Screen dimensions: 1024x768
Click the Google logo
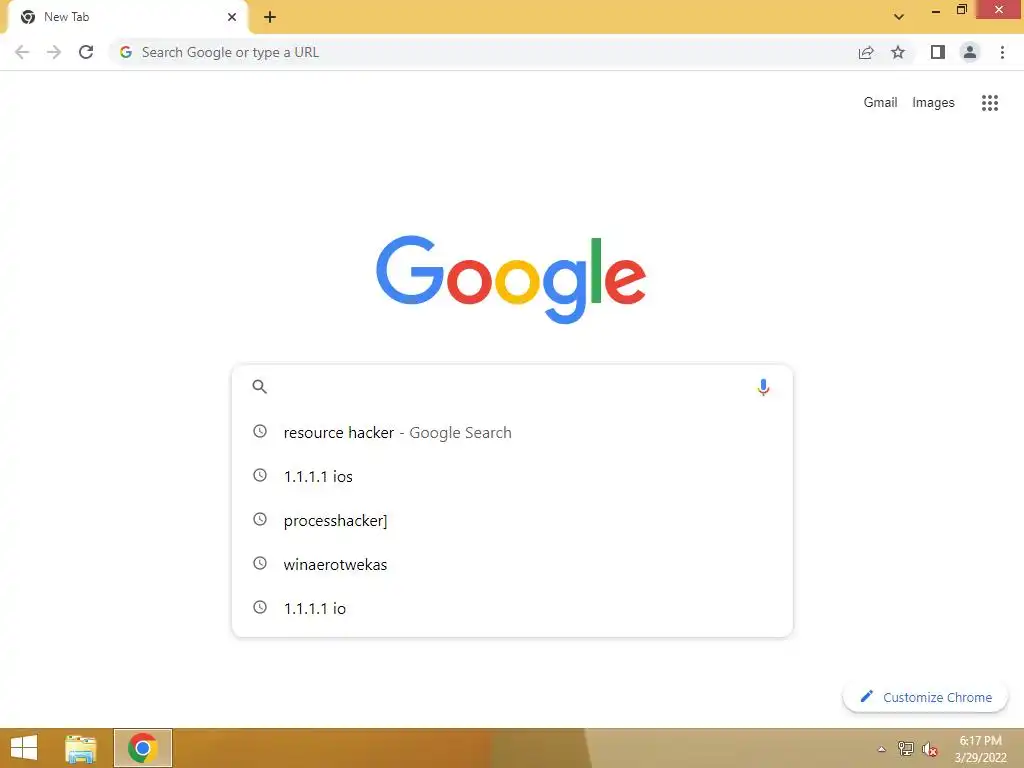(511, 280)
